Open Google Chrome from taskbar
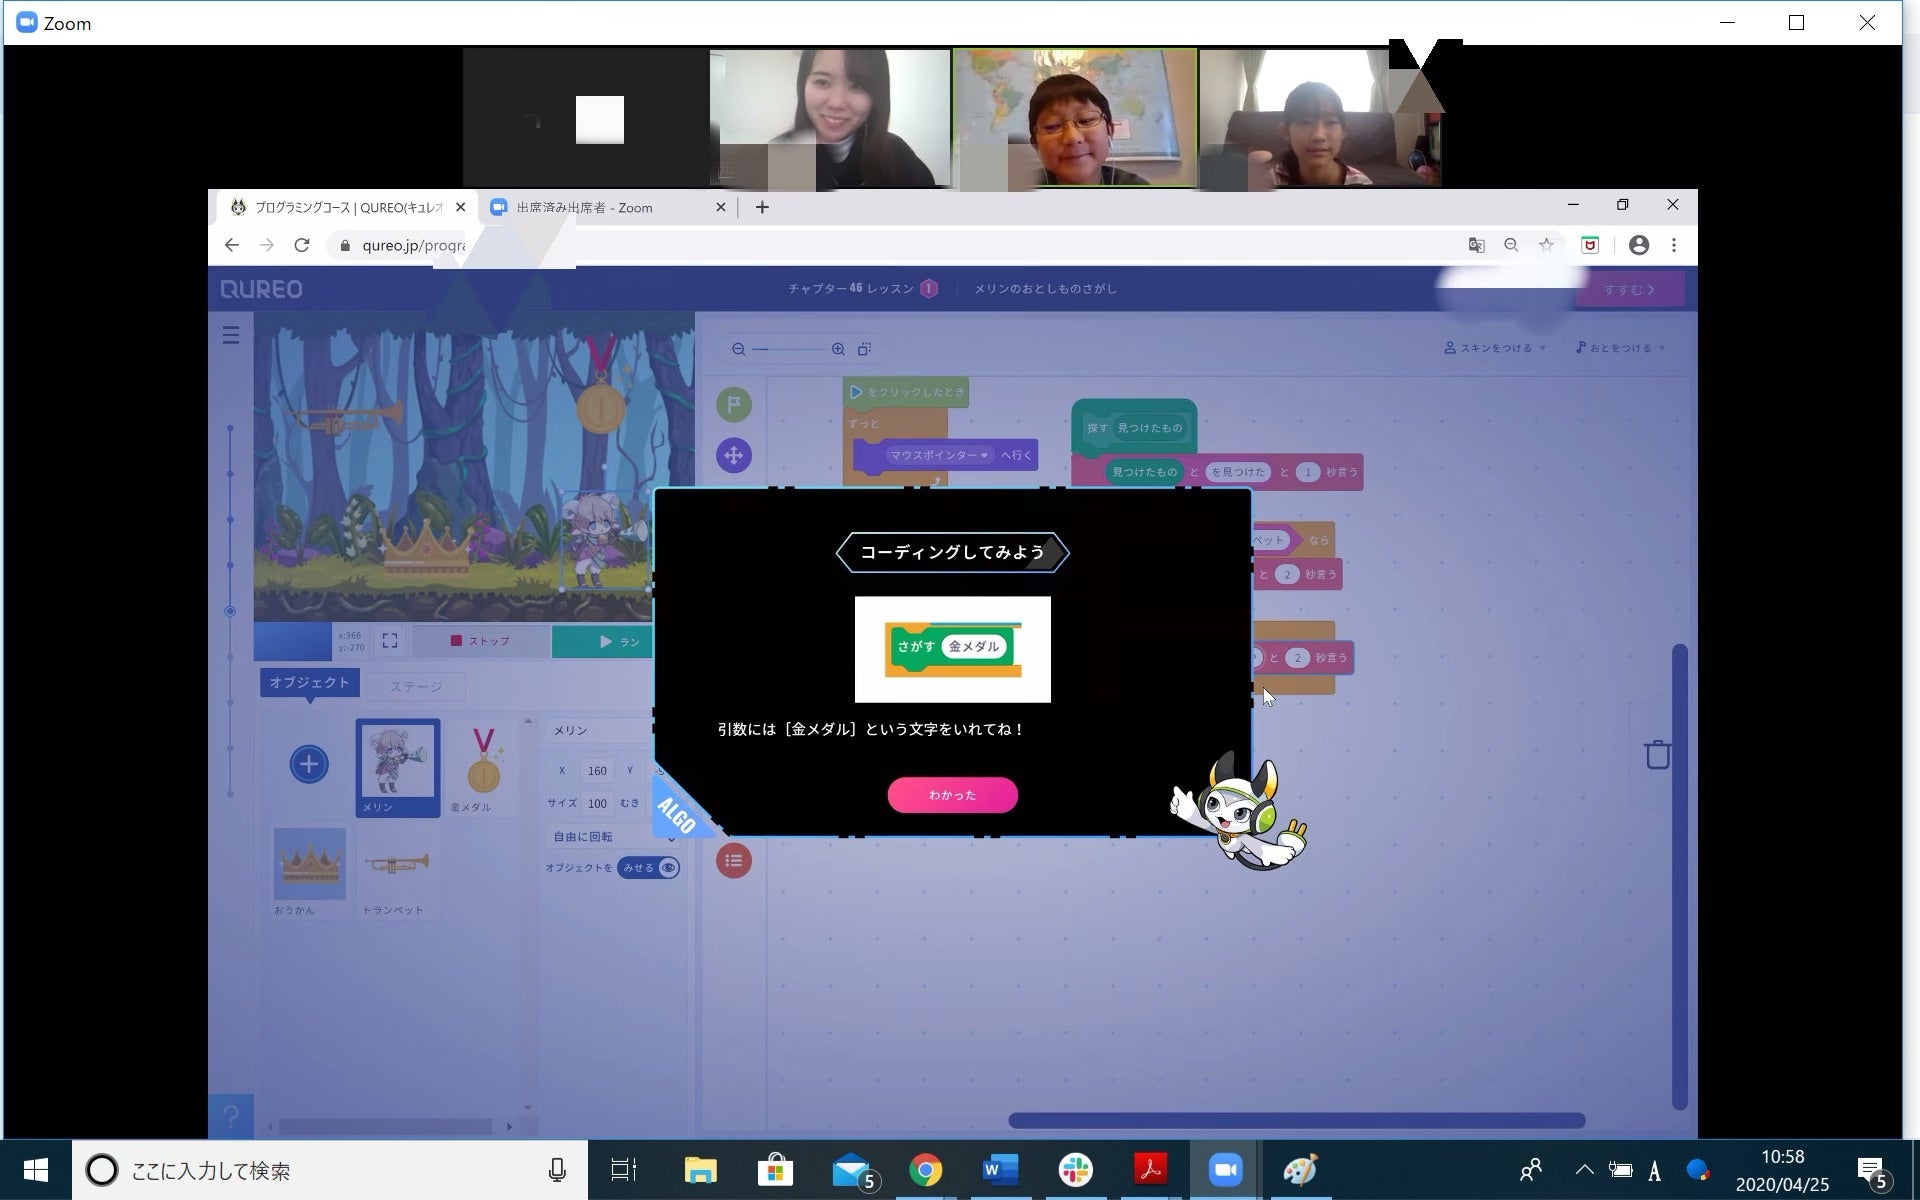The width and height of the screenshot is (1920, 1200). [x=926, y=1170]
